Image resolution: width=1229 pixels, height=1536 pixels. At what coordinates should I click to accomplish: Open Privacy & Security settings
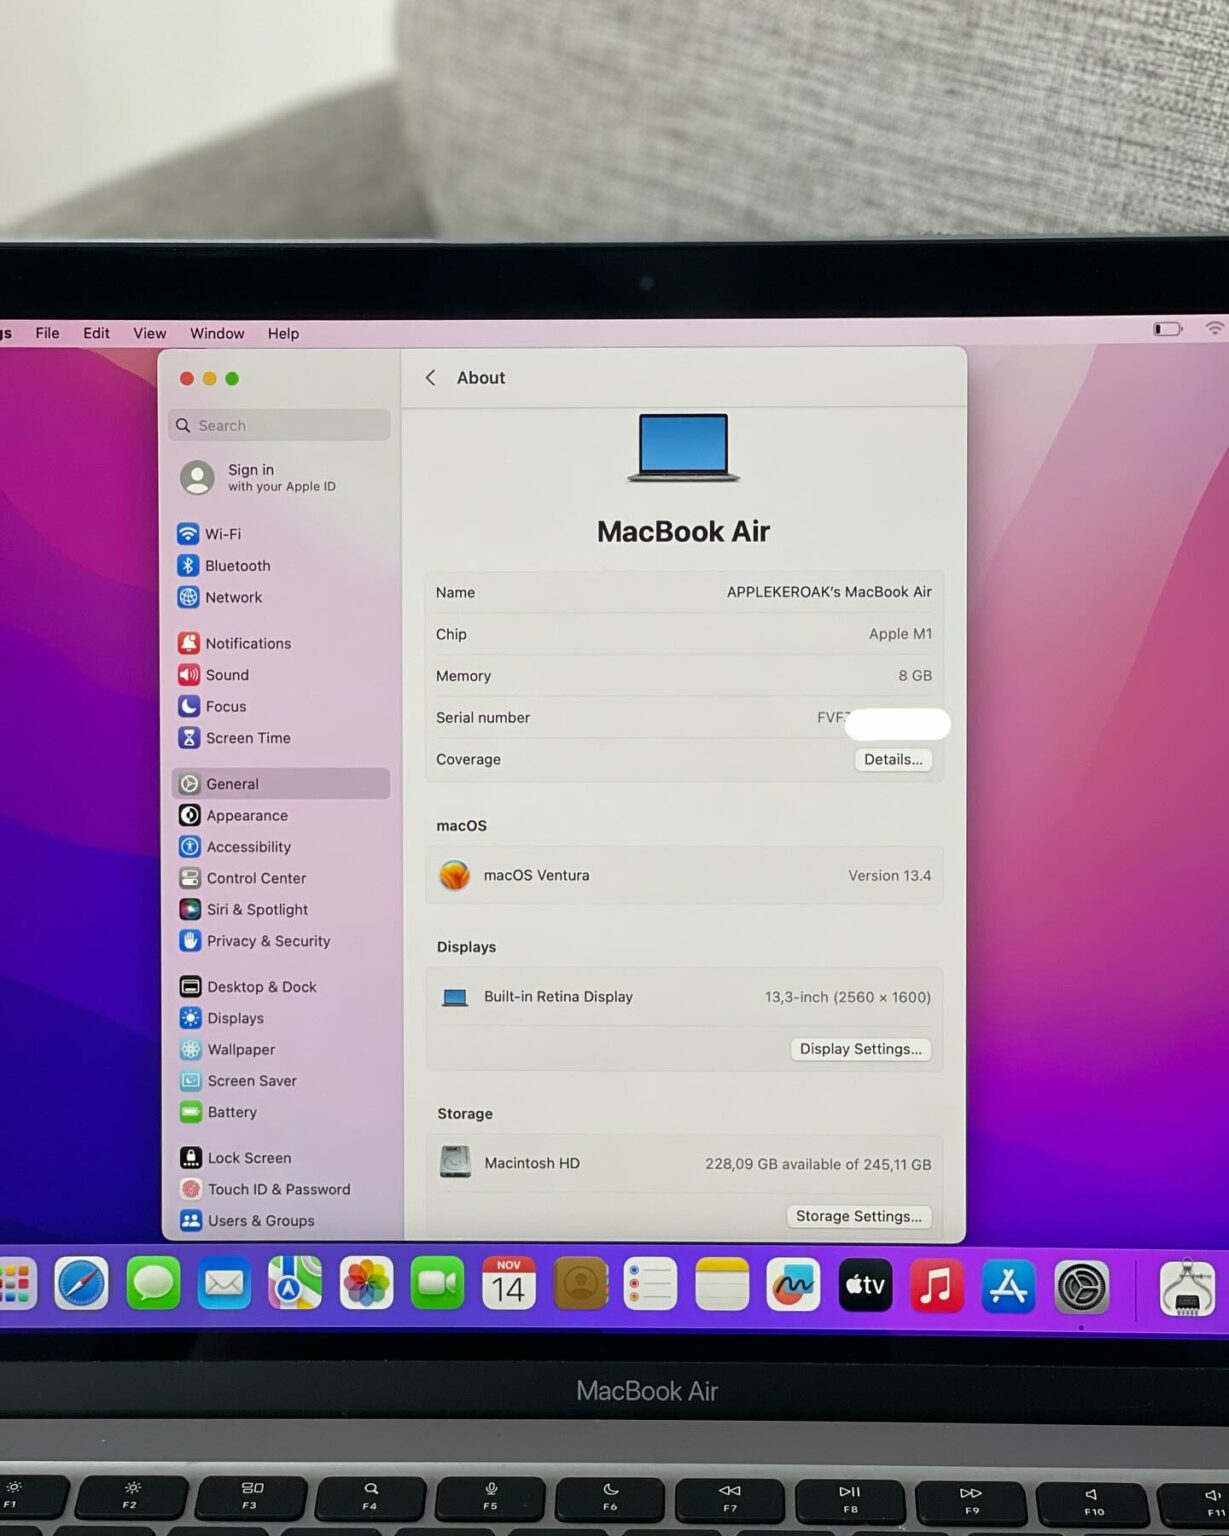268,941
